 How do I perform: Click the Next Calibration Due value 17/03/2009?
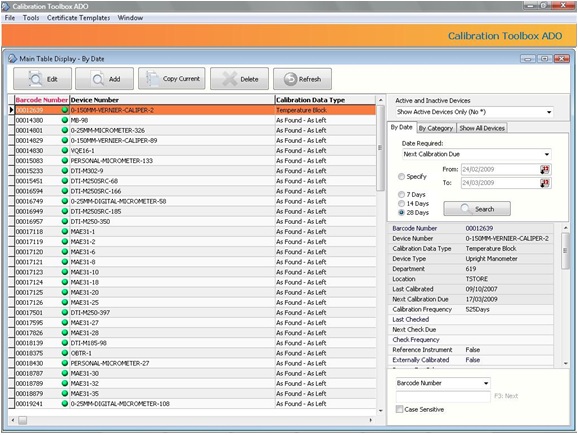tap(481, 299)
